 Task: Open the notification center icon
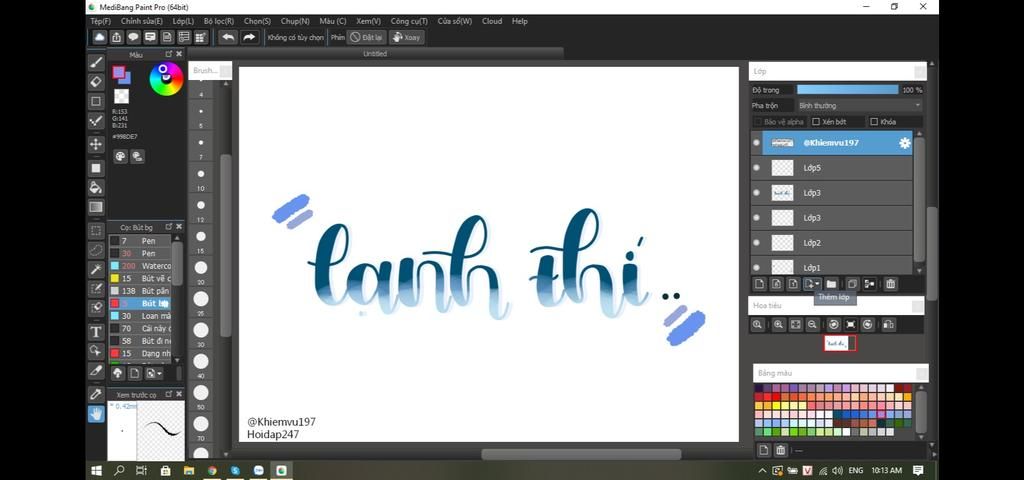[x=918, y=470]
